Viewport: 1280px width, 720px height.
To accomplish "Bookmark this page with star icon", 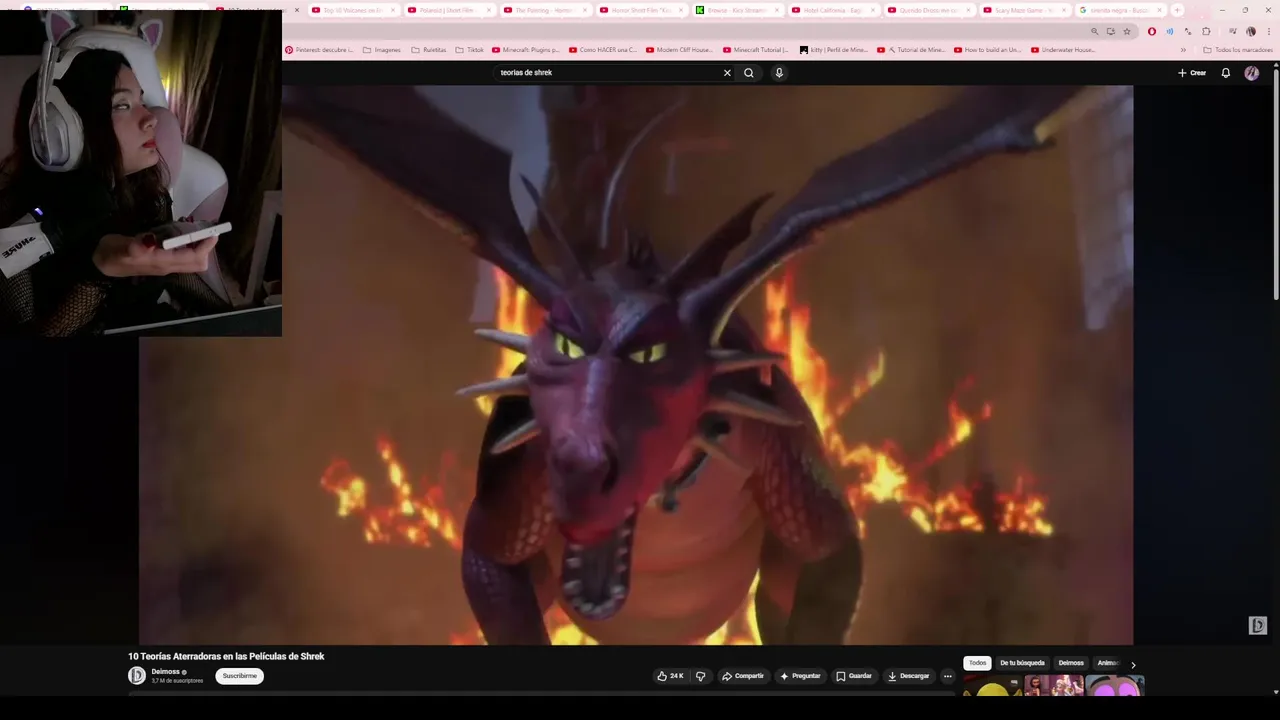I will click(x=1127, y=31).
